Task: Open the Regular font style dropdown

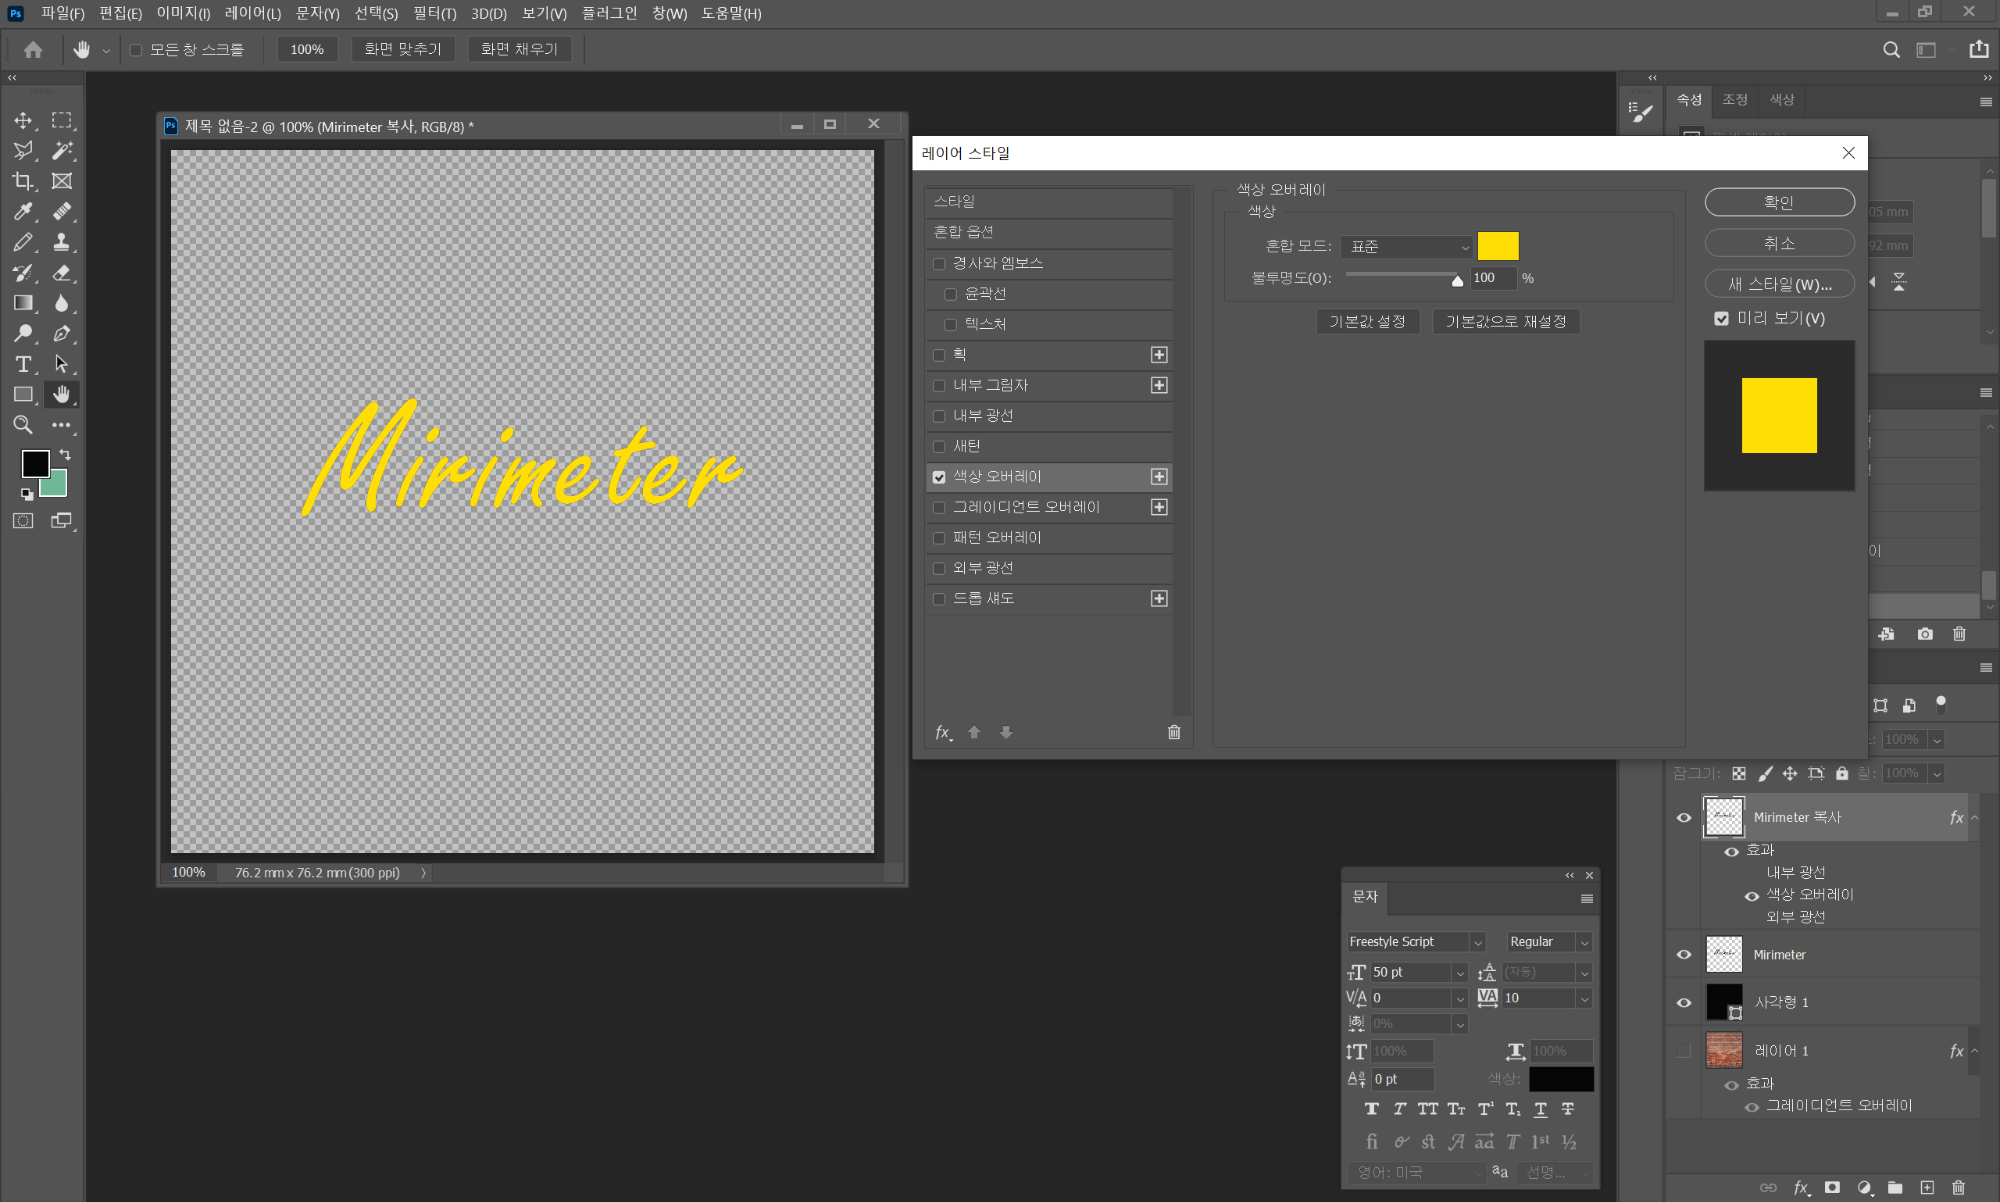Action: click(1584, 942)
